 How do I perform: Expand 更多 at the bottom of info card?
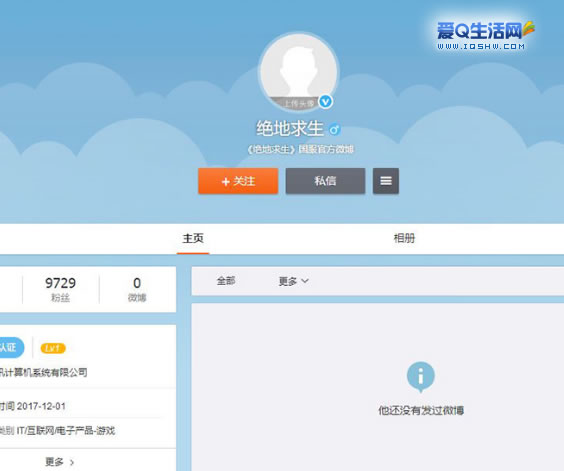[60, 462]
